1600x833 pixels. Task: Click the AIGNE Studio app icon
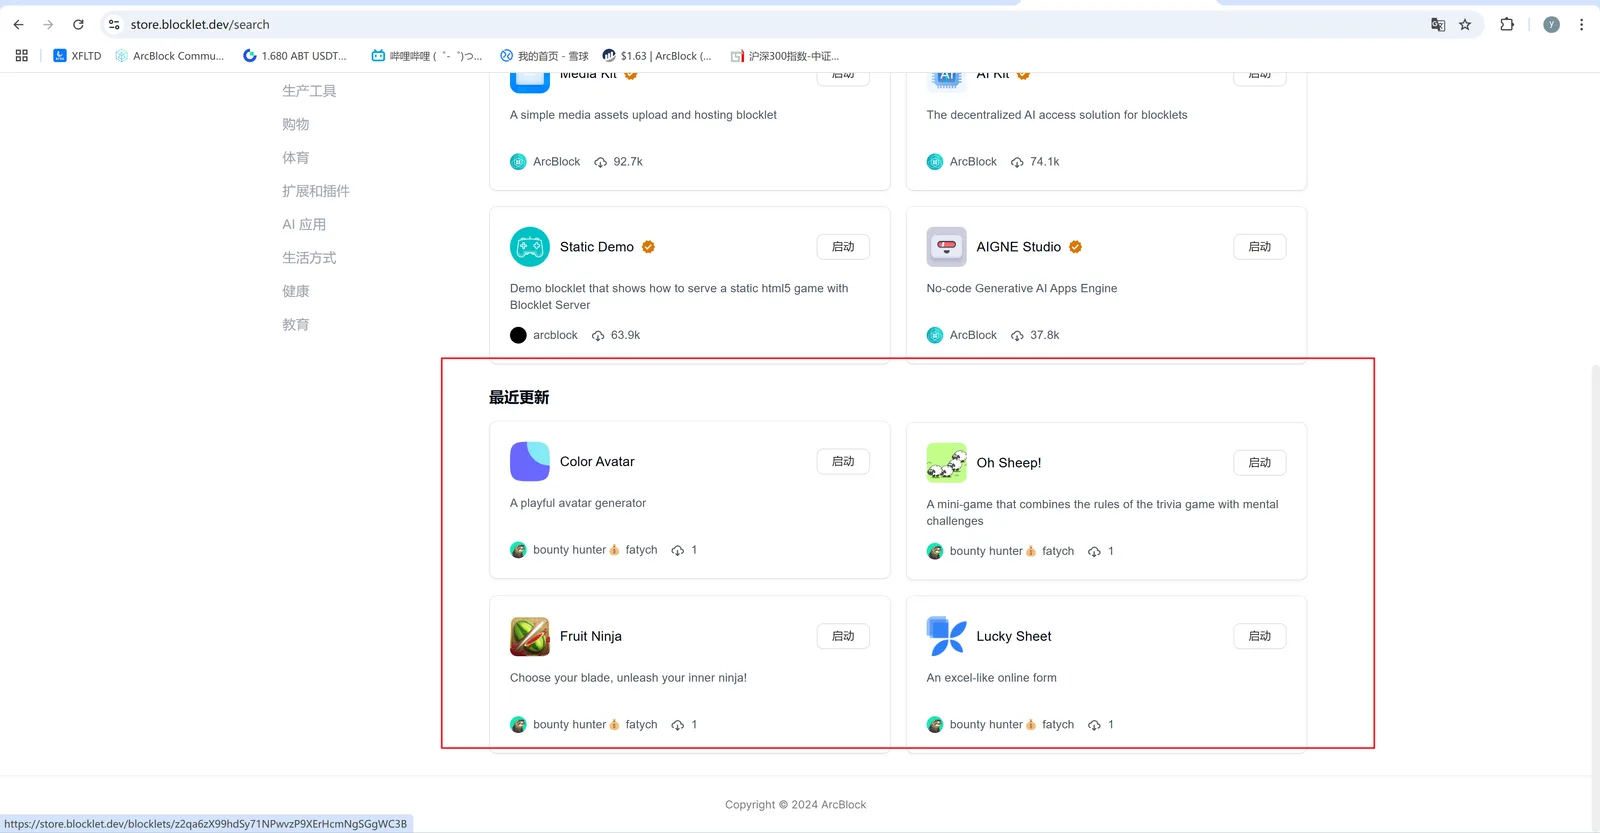coord(947,247)
